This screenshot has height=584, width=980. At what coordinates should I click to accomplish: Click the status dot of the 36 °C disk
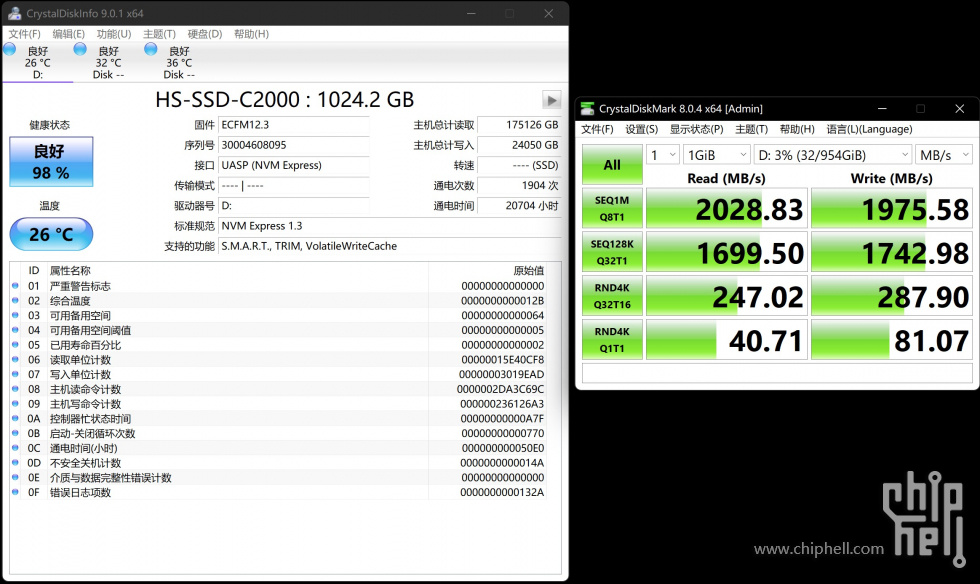(151, 49)
